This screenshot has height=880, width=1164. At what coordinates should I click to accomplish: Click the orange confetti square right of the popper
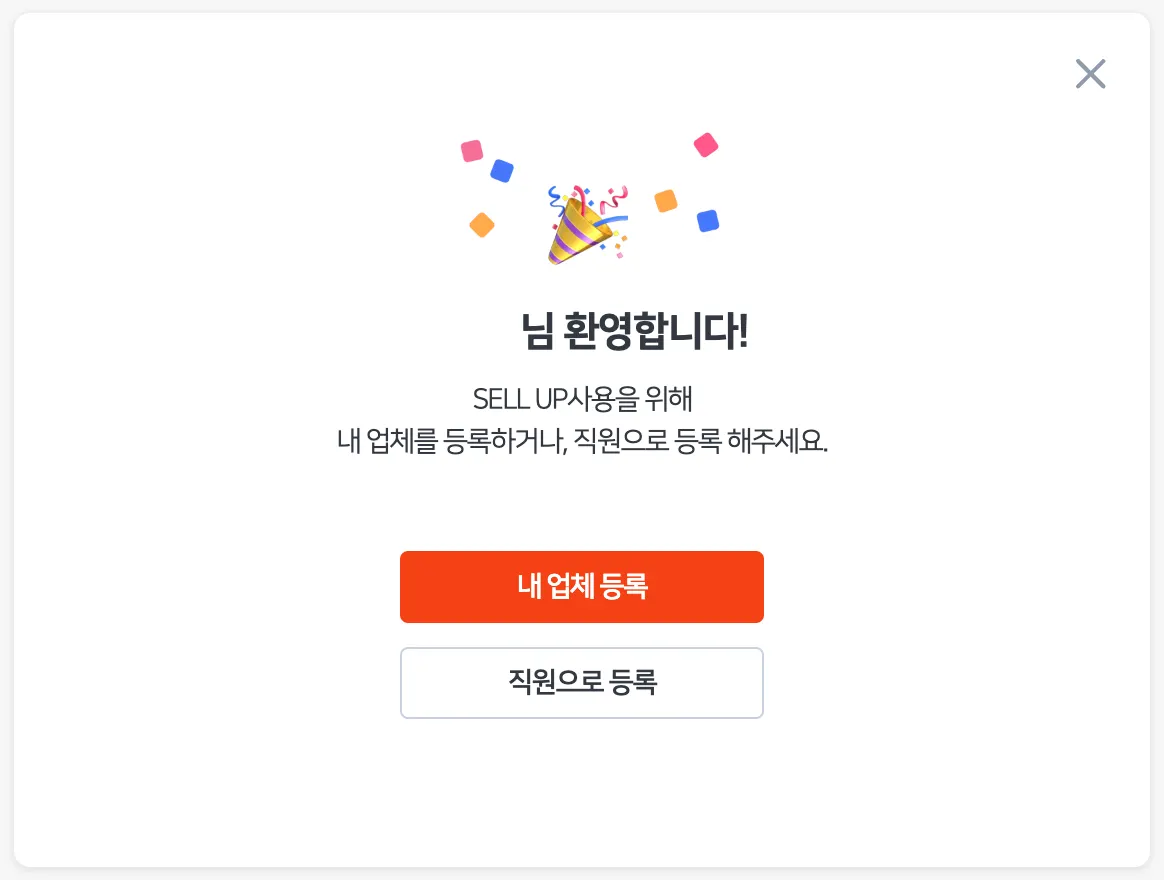[x=666, y=201]
